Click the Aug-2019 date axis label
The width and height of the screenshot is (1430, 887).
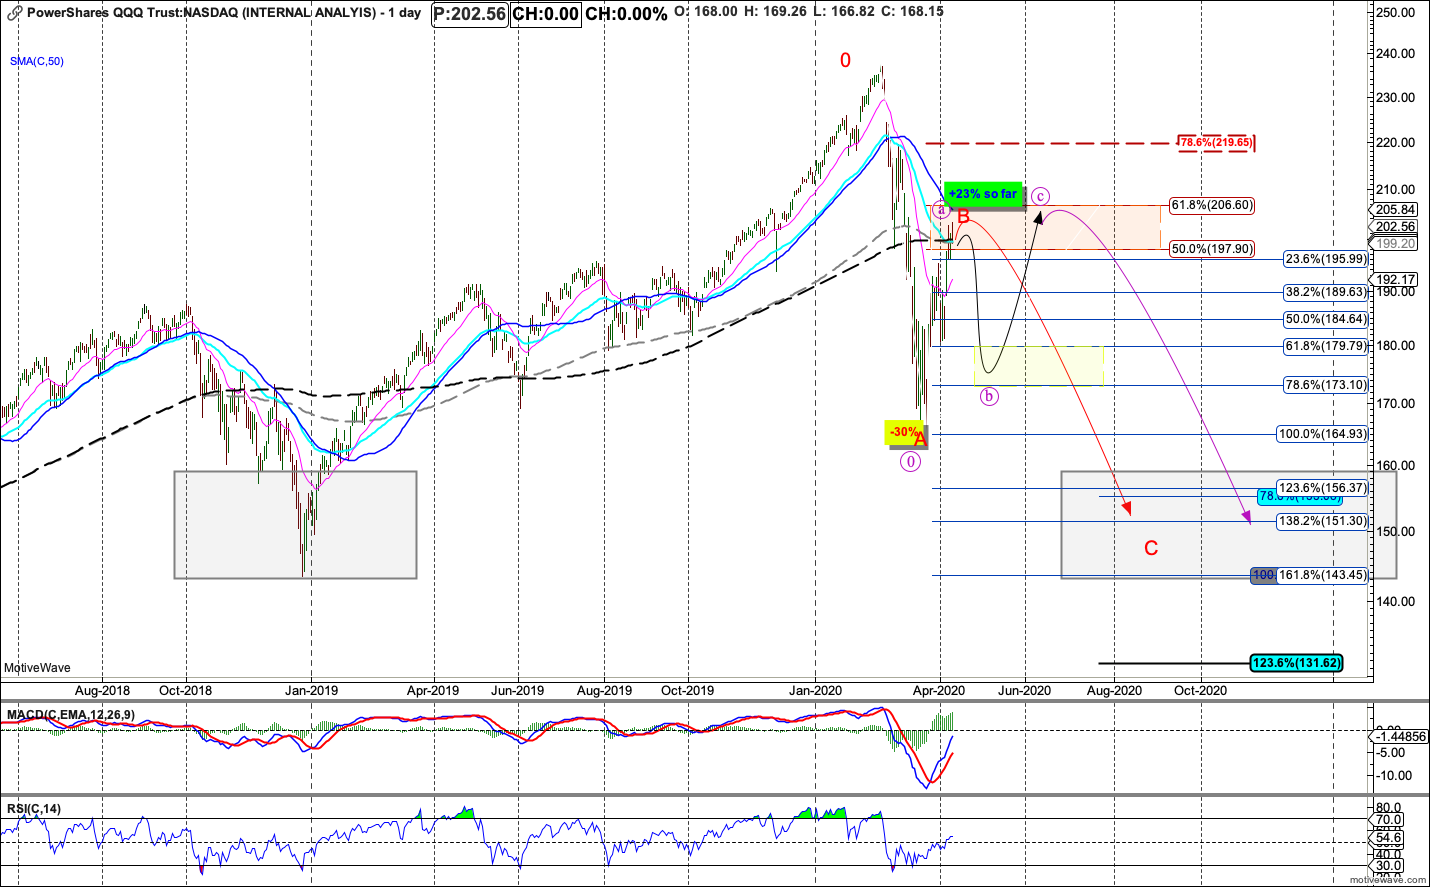604,690
